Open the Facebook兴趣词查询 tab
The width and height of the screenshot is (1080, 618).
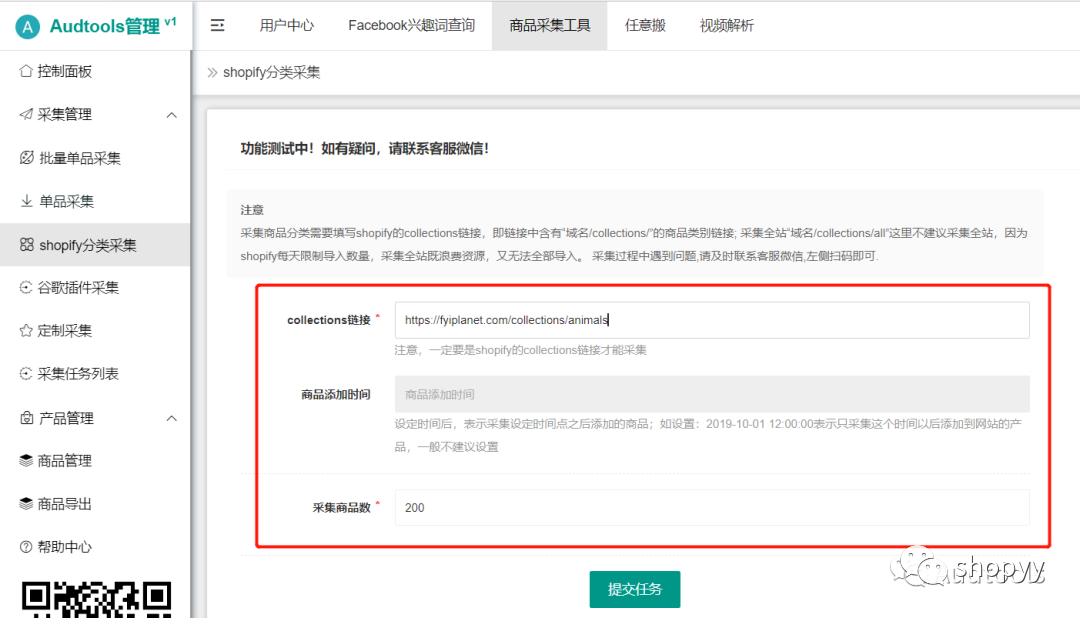(415, 25)
